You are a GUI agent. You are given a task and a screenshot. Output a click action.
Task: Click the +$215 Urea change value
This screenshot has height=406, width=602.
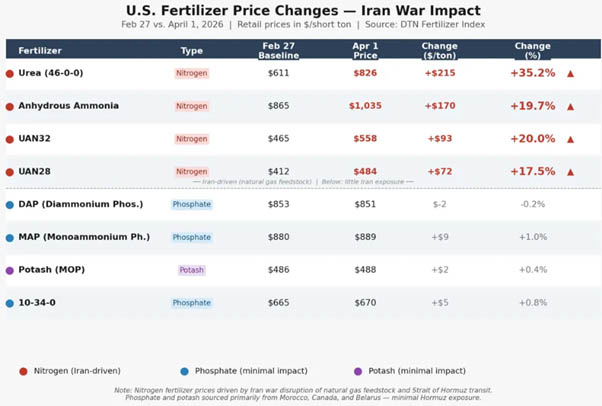click(440, 73)
